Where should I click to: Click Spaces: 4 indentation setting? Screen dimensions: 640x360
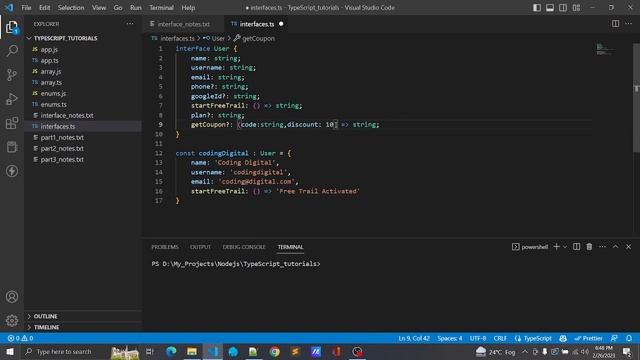[x=449, y=338]
